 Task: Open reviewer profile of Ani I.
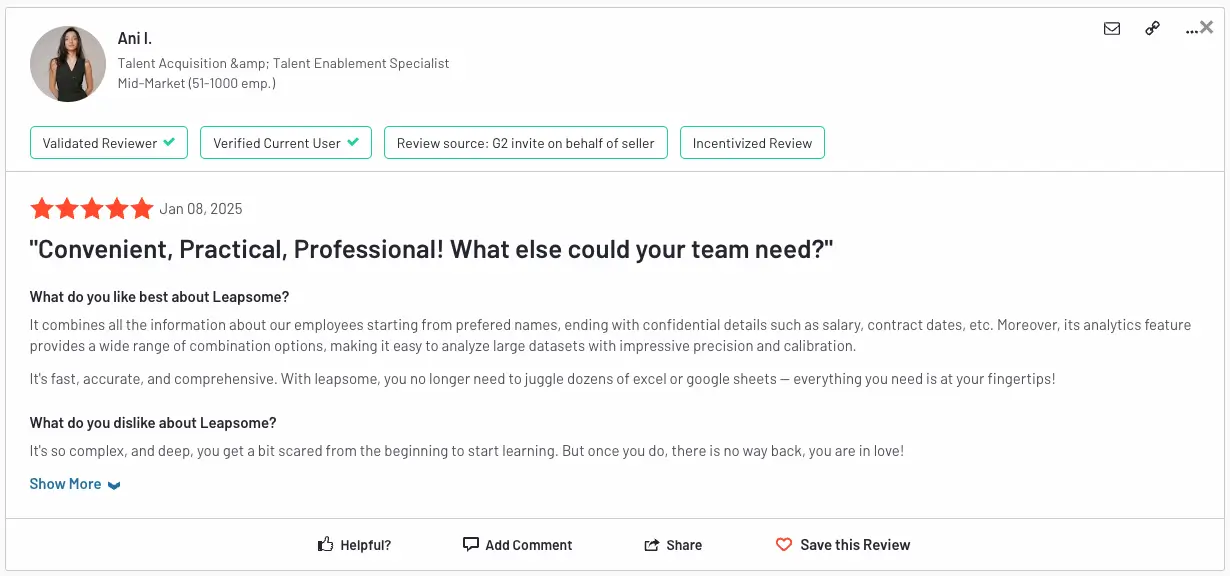pos(135,37)
